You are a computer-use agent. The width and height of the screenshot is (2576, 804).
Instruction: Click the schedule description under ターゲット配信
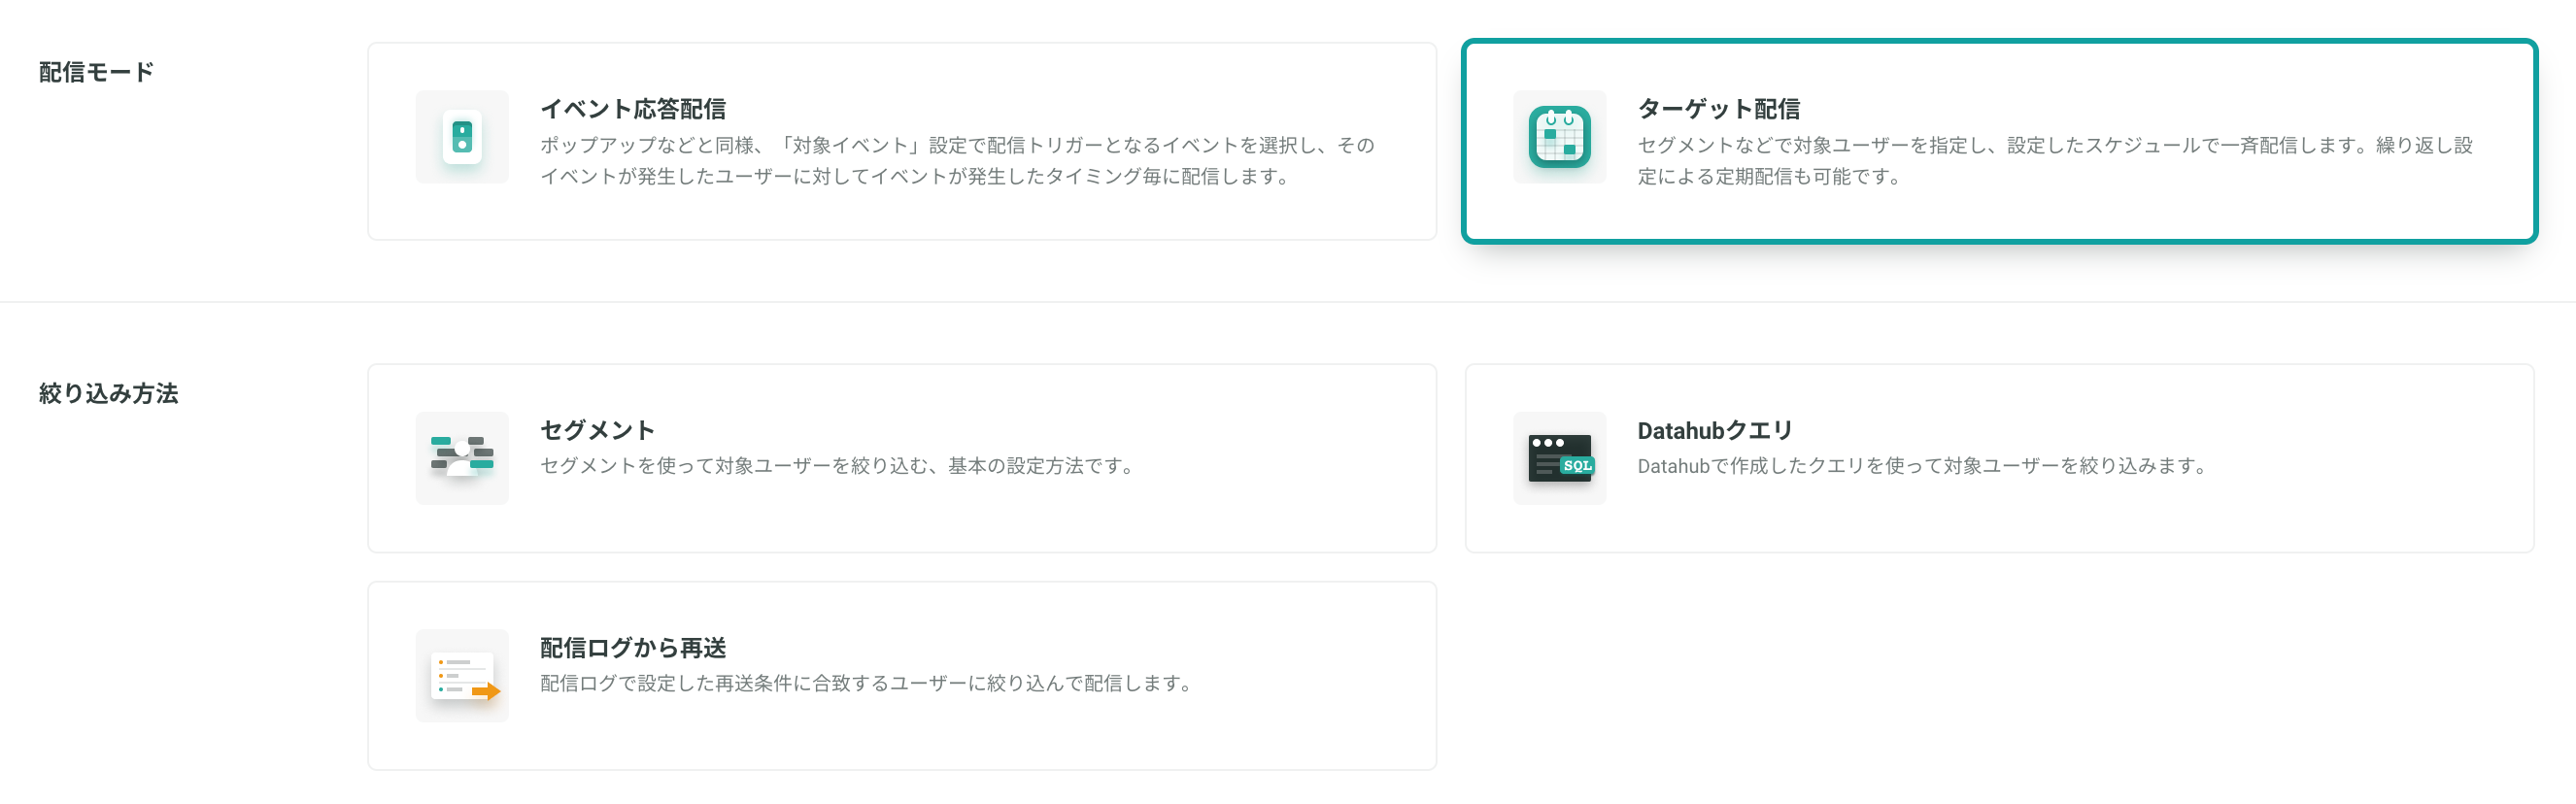coord(2055,160)
